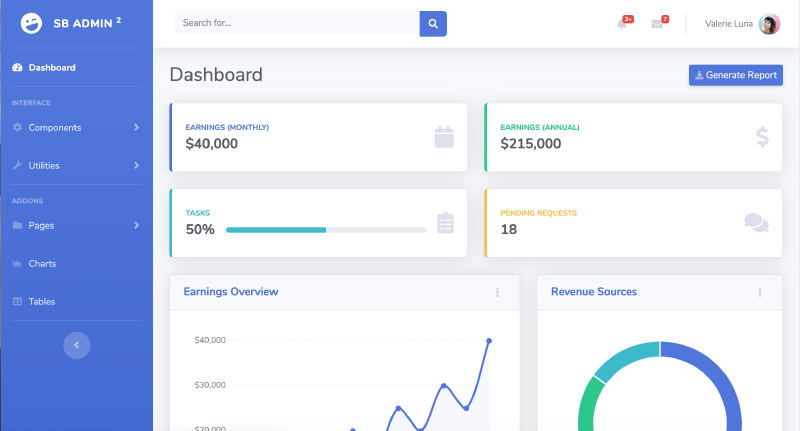Open the alerts bell notifications
Screen dimensions: 800x431
point(623,24)
